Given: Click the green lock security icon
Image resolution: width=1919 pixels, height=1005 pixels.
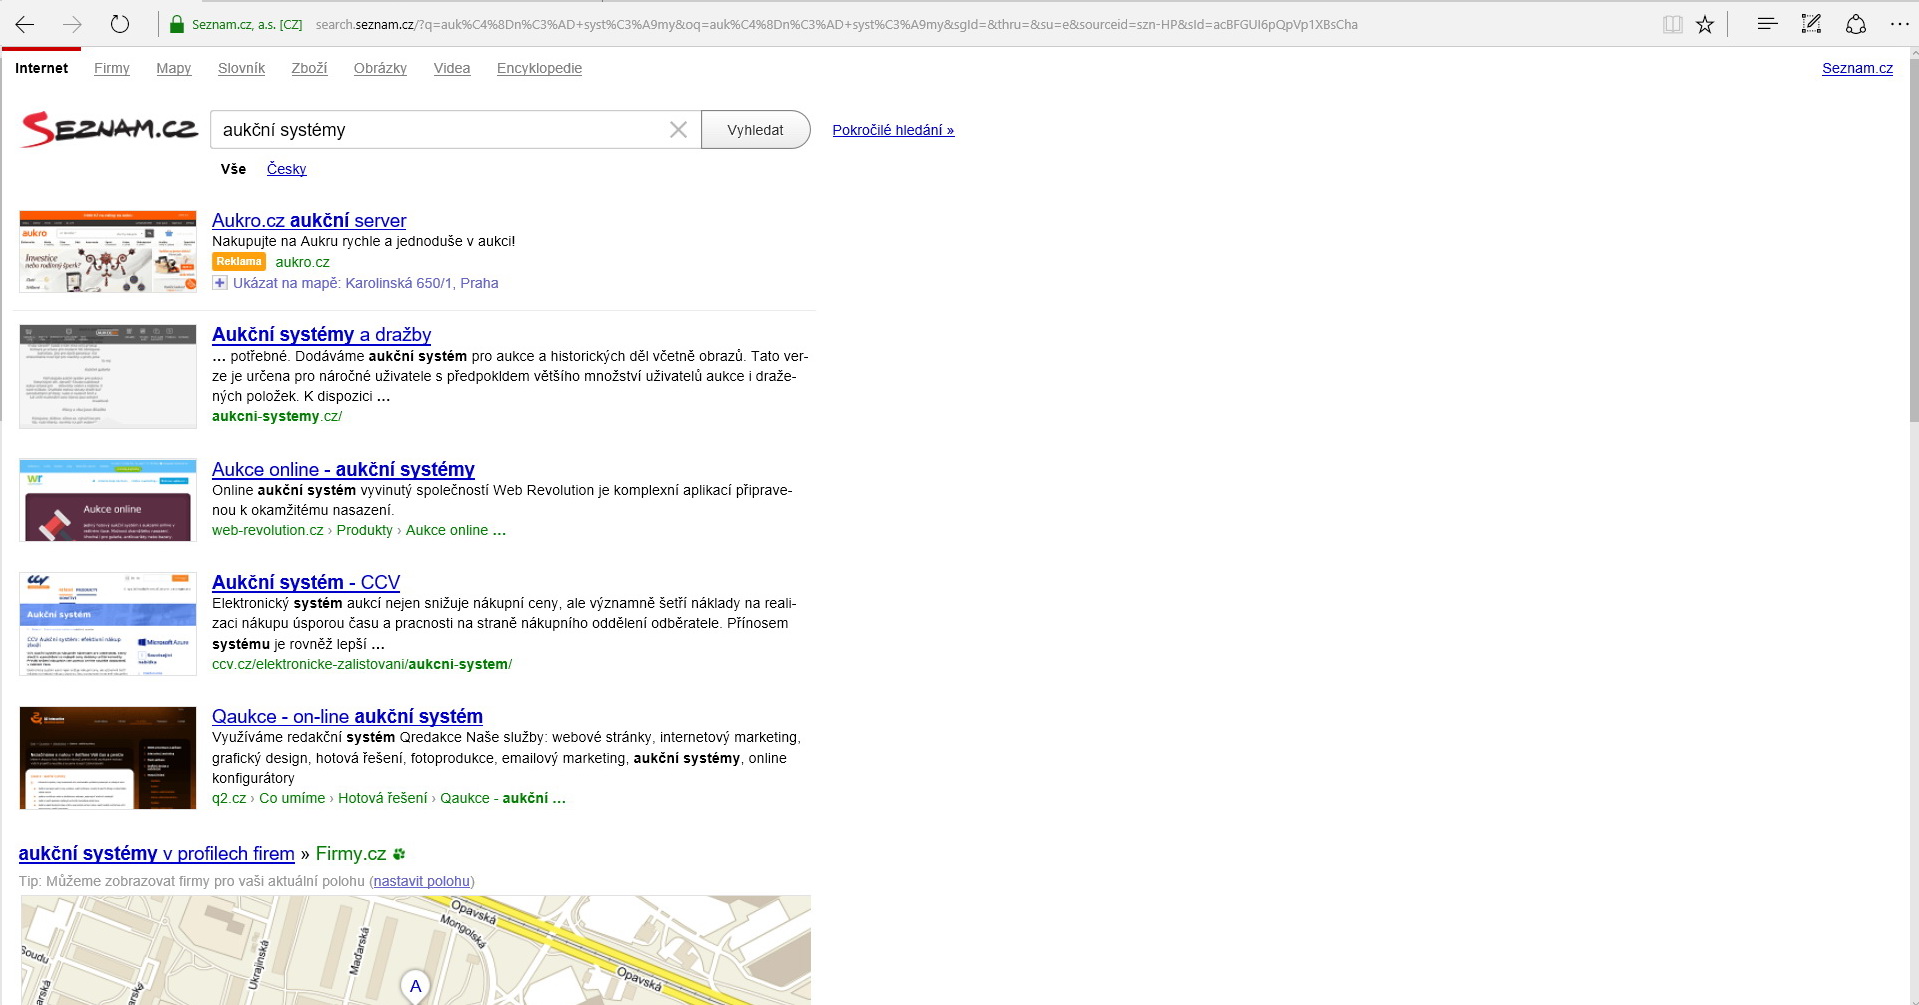Looking at the screenshot, I should tap(176, 24).
